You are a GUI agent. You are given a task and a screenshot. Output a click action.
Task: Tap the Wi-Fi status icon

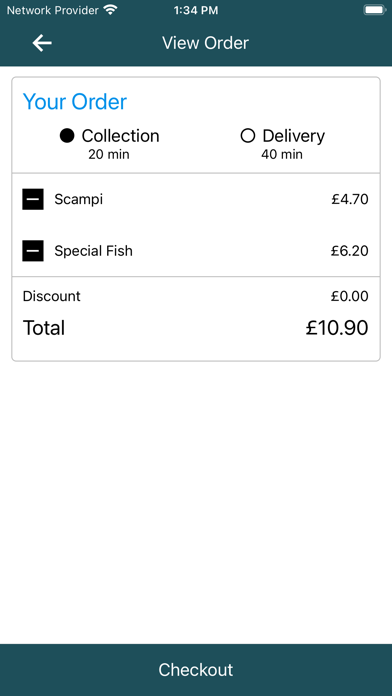(x=110, y=10)
